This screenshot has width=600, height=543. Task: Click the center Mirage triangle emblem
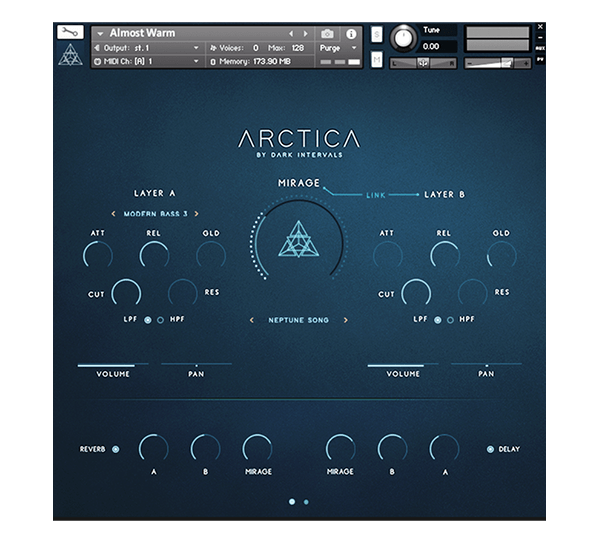click(x=298, y=239)
